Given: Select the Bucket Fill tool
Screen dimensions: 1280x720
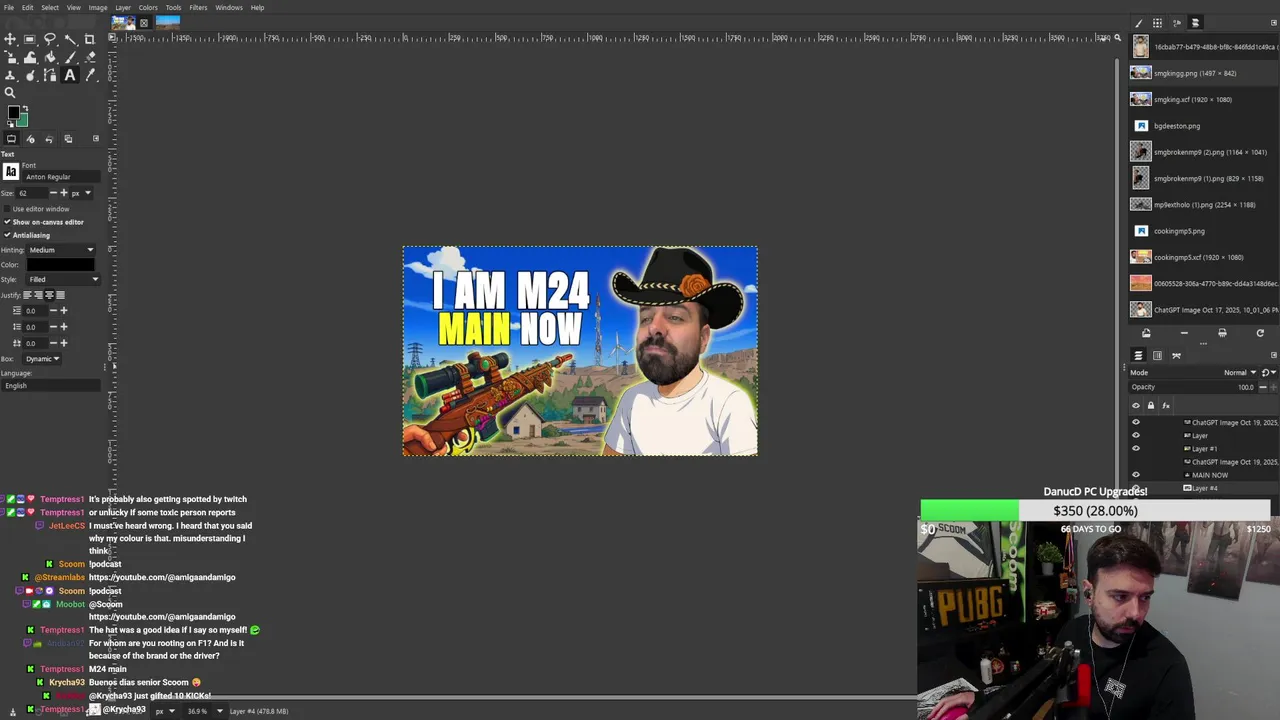Looking at the screenshot, I should pos(50,57).
